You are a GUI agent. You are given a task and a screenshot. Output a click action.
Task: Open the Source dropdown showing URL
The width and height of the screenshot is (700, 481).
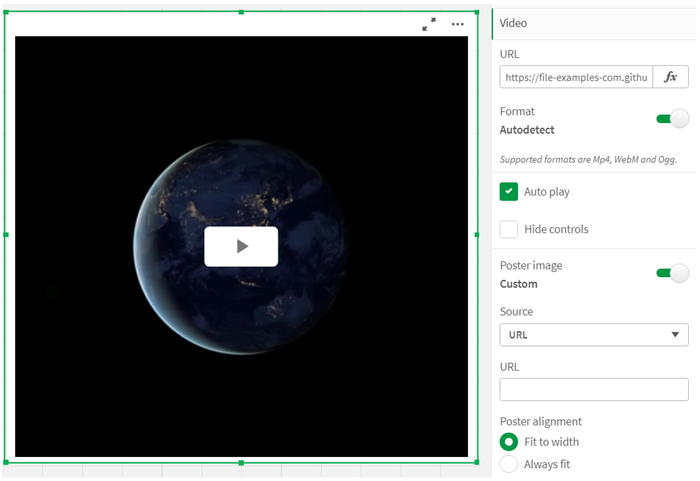coord(594,335)
